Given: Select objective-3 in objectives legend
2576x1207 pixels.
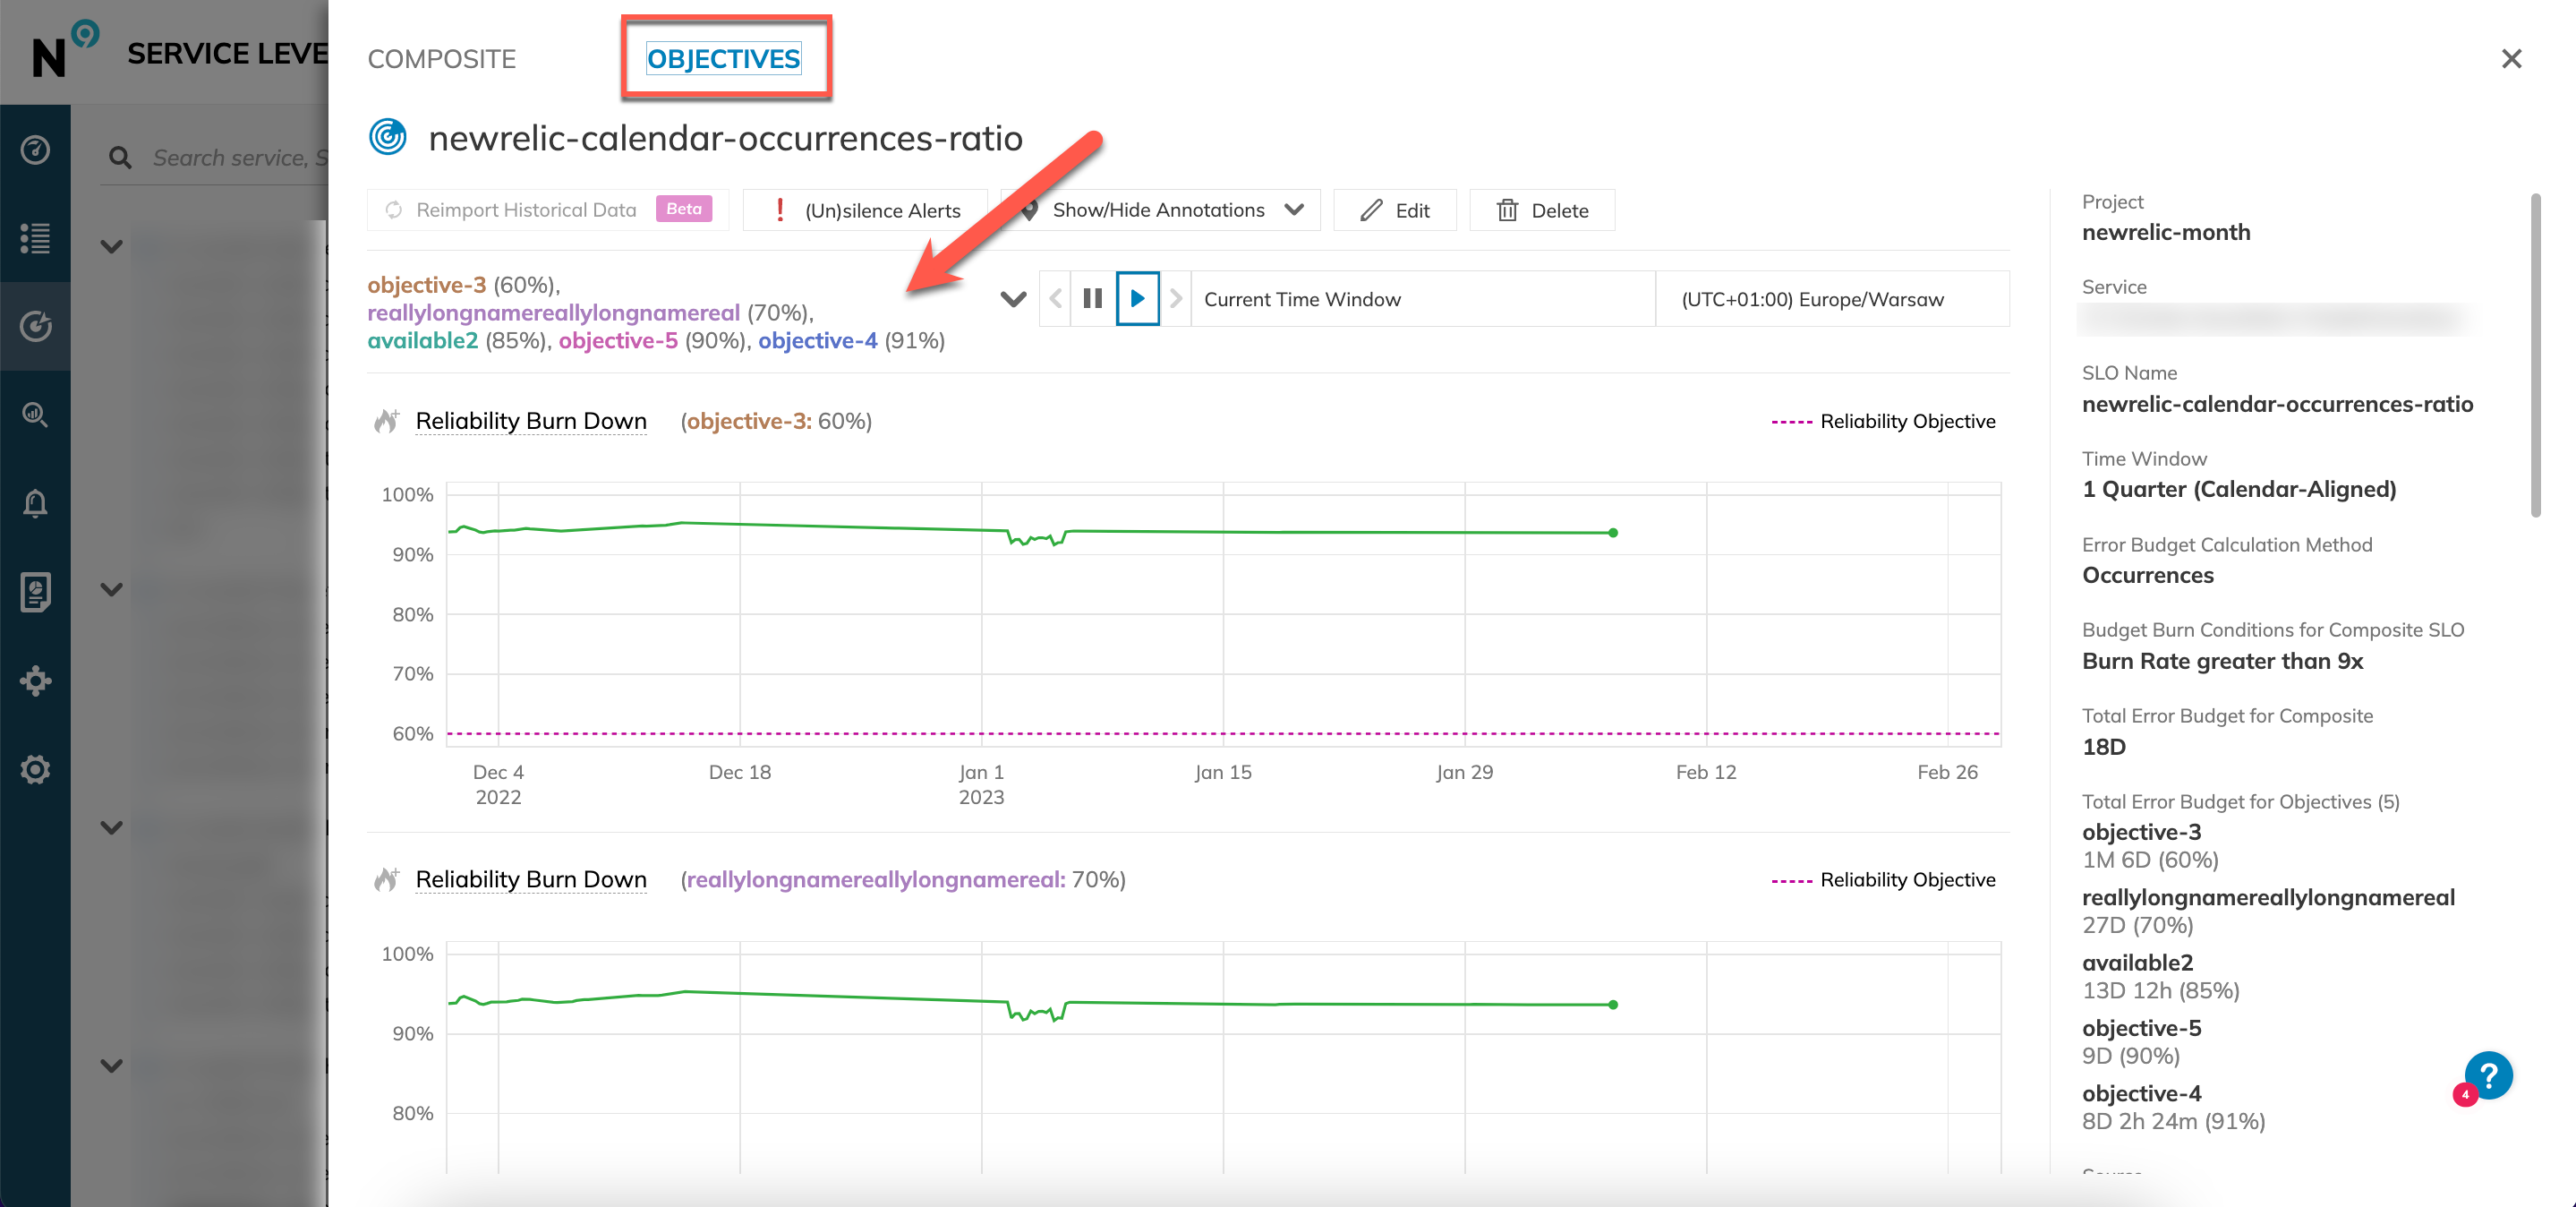Looking at the screenshot, I should pos(426,285).
